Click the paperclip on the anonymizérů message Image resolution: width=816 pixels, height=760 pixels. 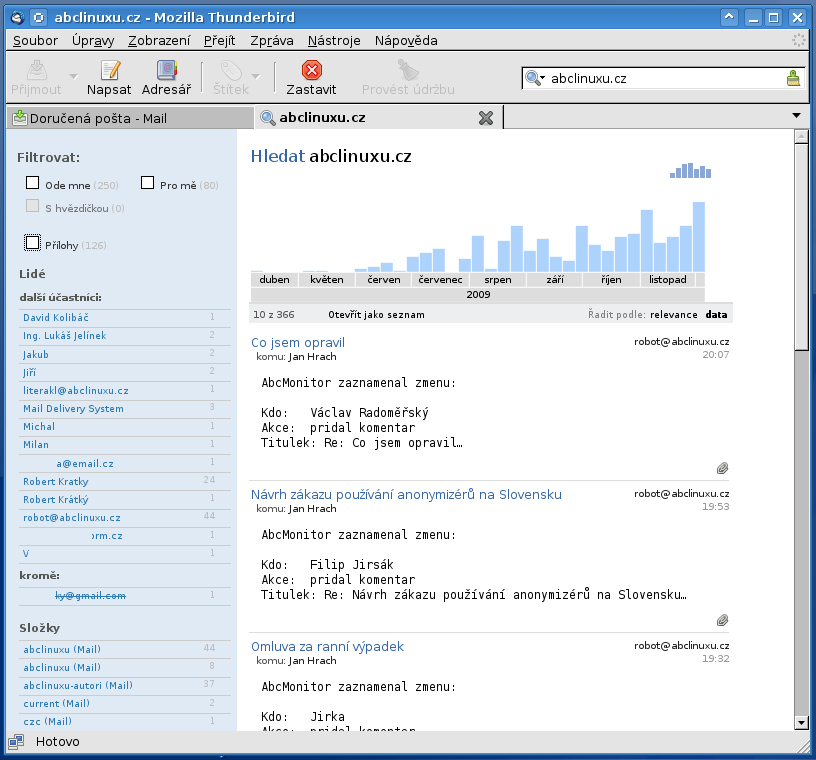[x=722, y=620]
